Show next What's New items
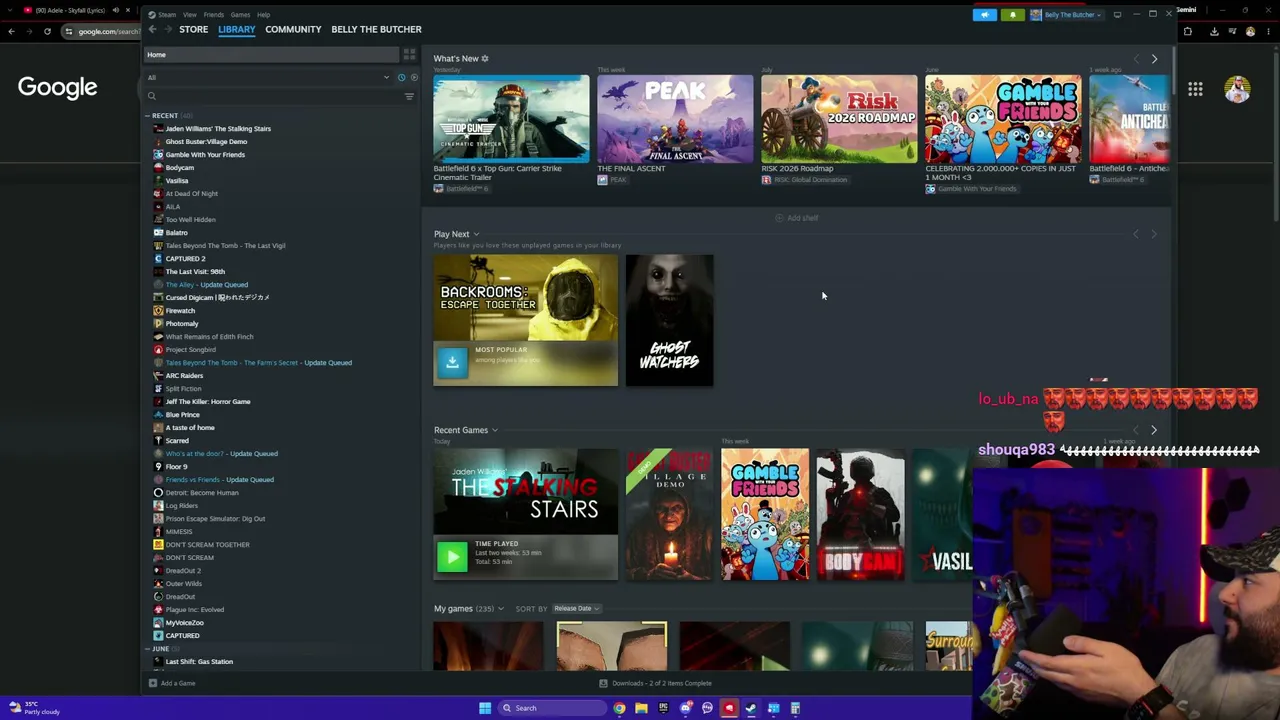The width and height of the screenshot is (1280, 720). (1154, 59)
